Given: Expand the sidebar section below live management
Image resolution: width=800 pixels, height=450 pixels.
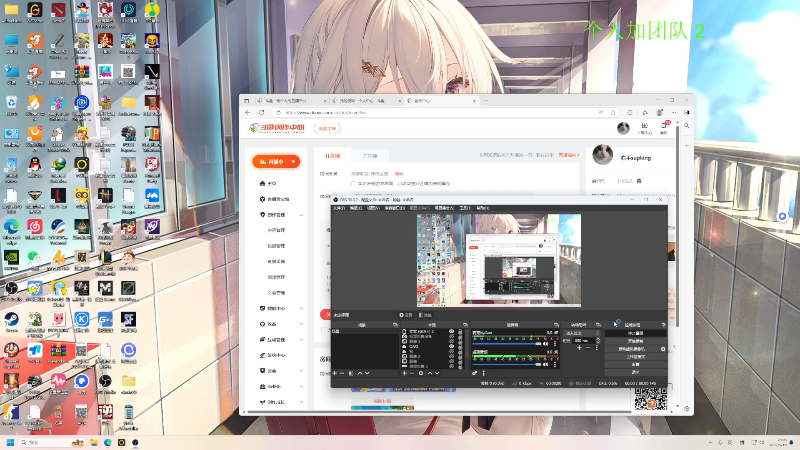Looking at the screenshot, I should [301, 308].
